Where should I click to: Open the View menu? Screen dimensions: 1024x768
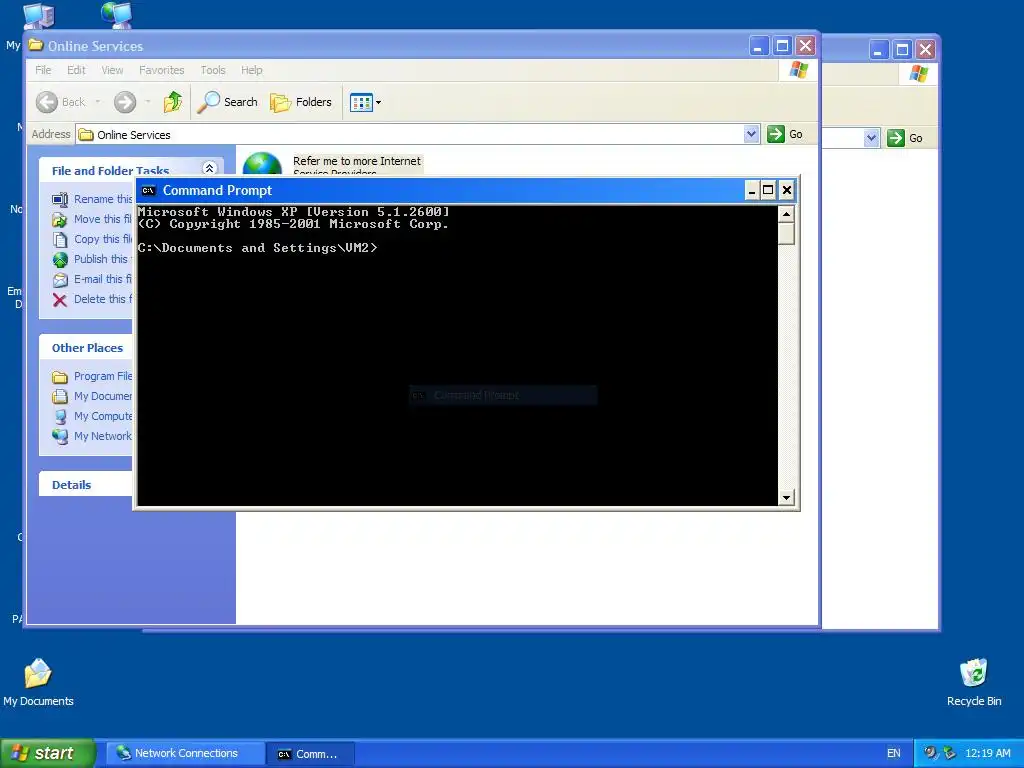(112, 70)
